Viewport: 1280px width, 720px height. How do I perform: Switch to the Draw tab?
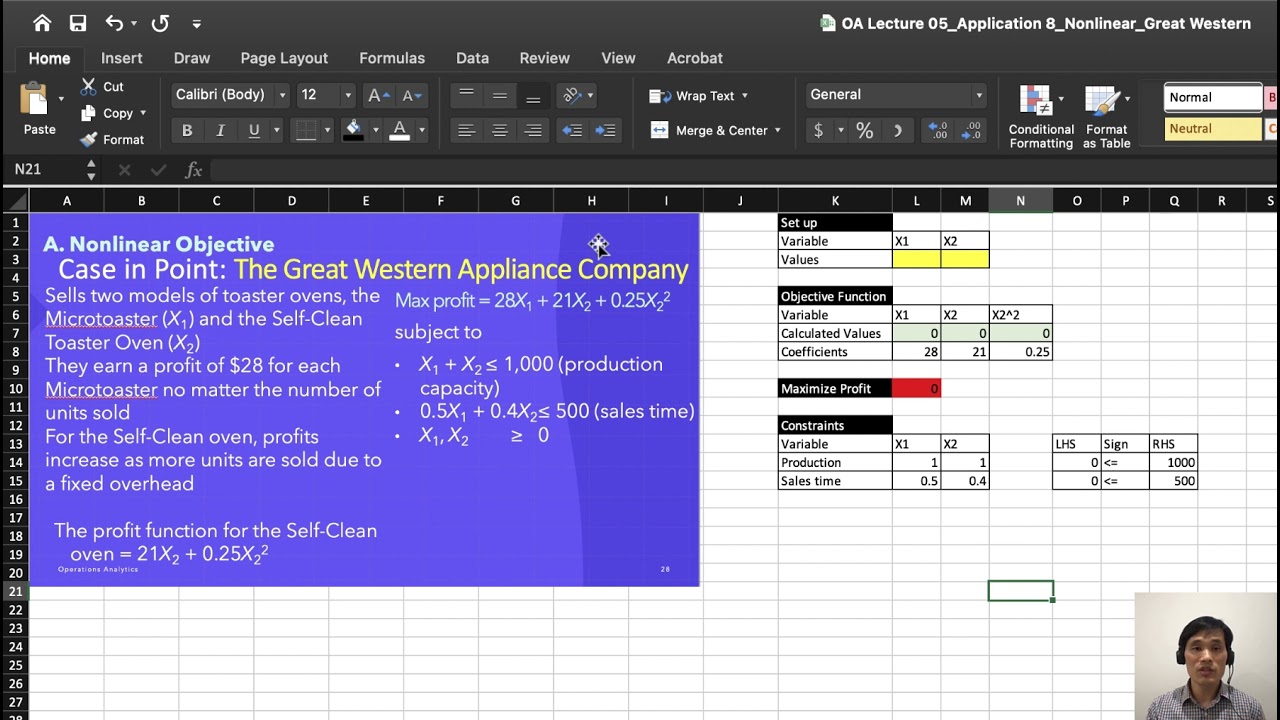pyautogui.click(x=192, y=58)
